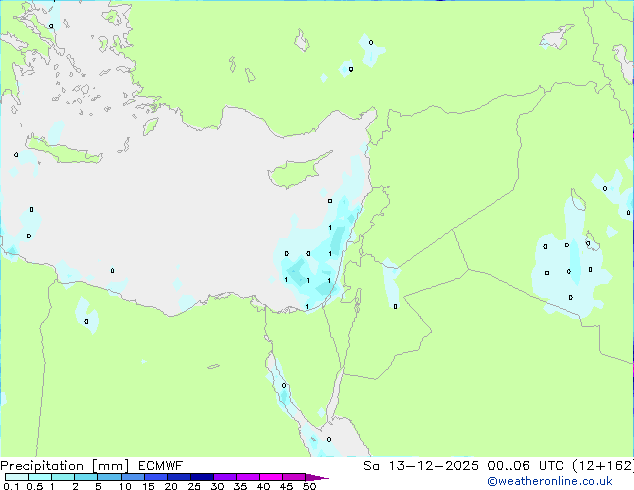The height and width of the screenshot is (490, 634).
Task: Click the legend value '10'
Action: tap(125, 486)
